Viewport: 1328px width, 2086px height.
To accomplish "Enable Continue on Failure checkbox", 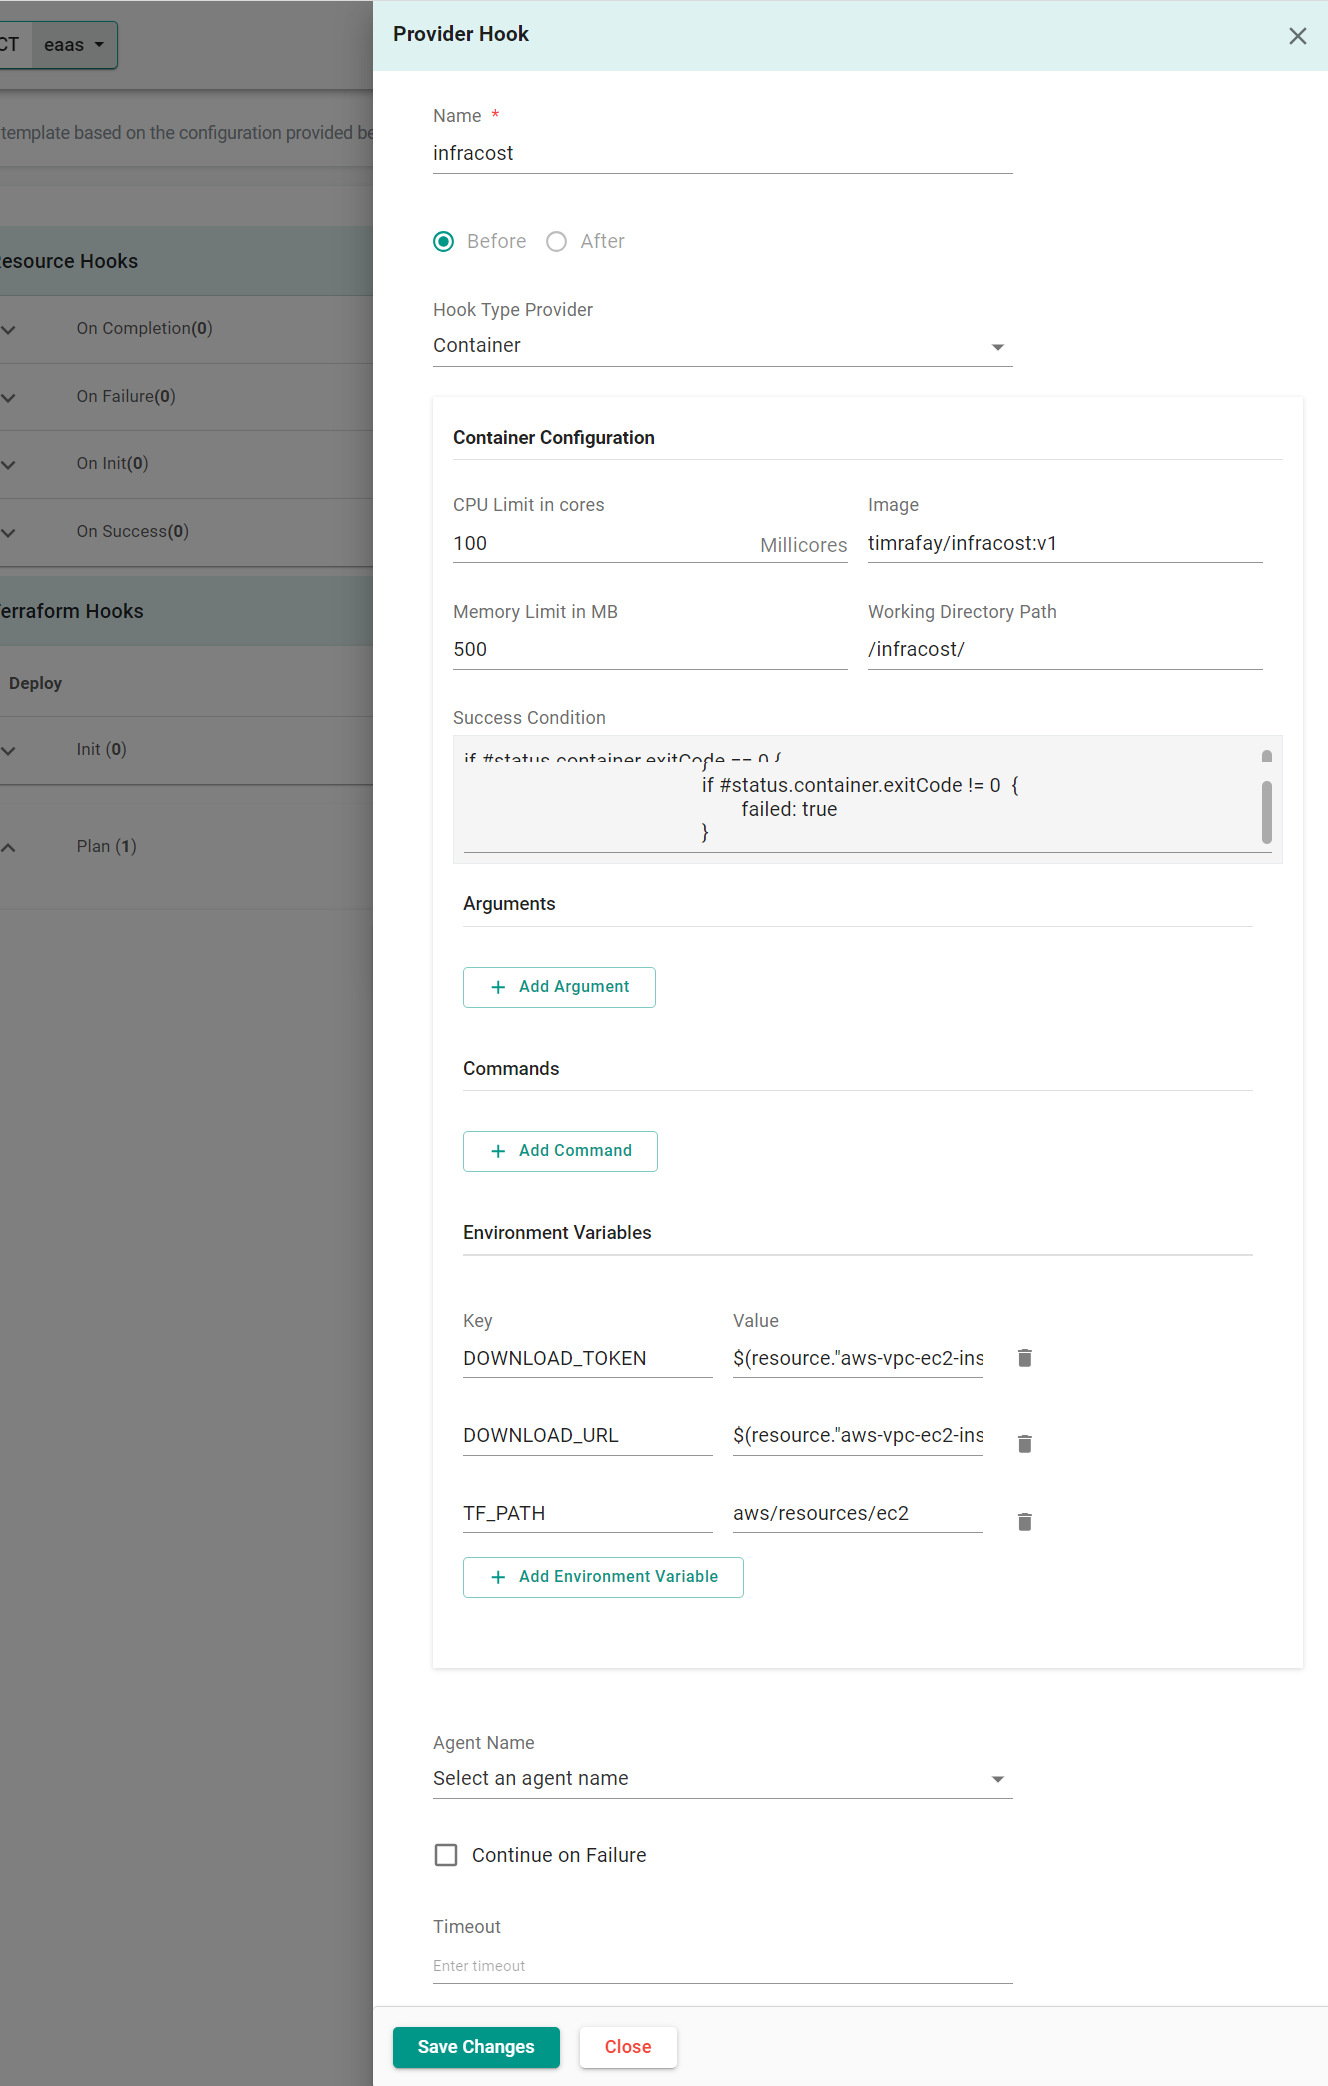I will click(x=446, y=1855).
